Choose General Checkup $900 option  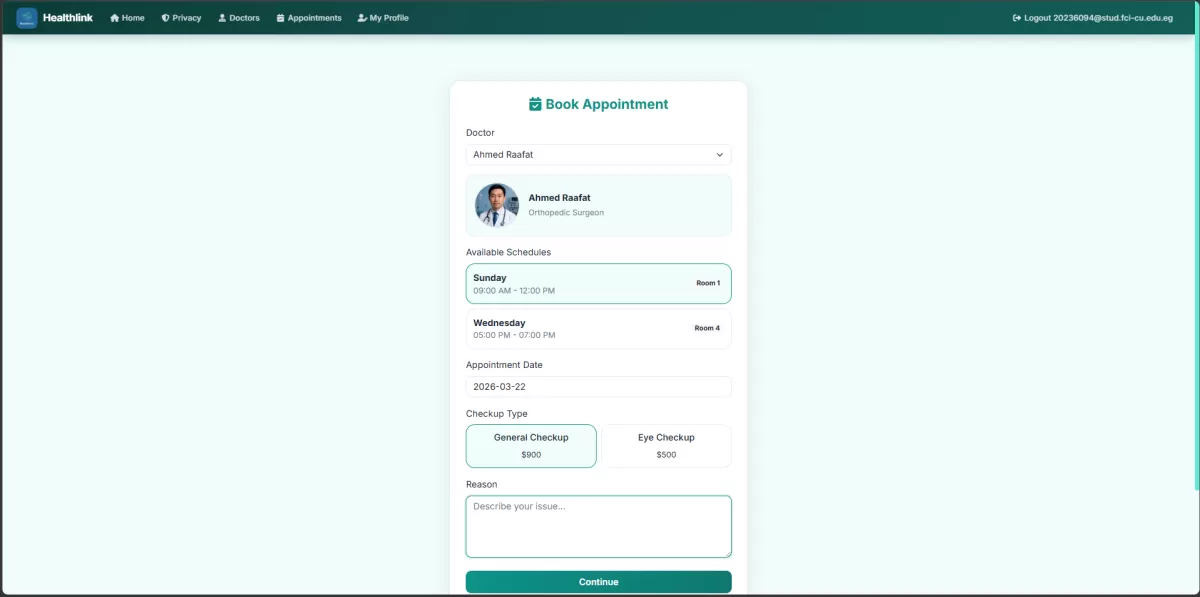point(531,446)
